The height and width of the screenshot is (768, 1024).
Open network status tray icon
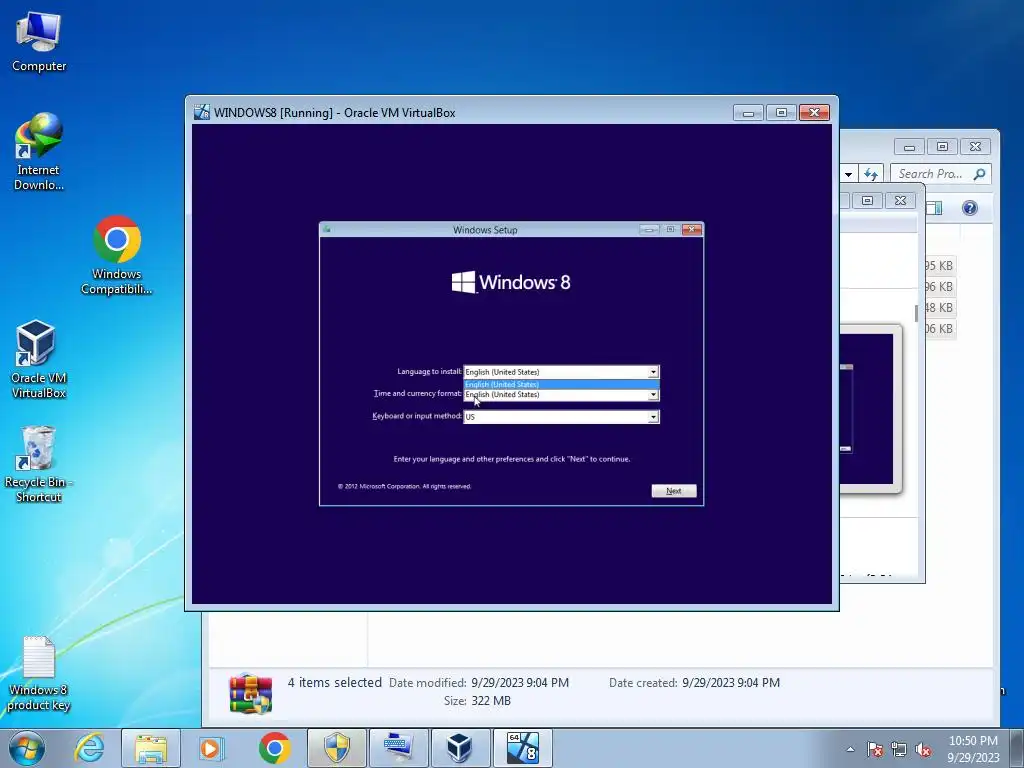[899, 750]
